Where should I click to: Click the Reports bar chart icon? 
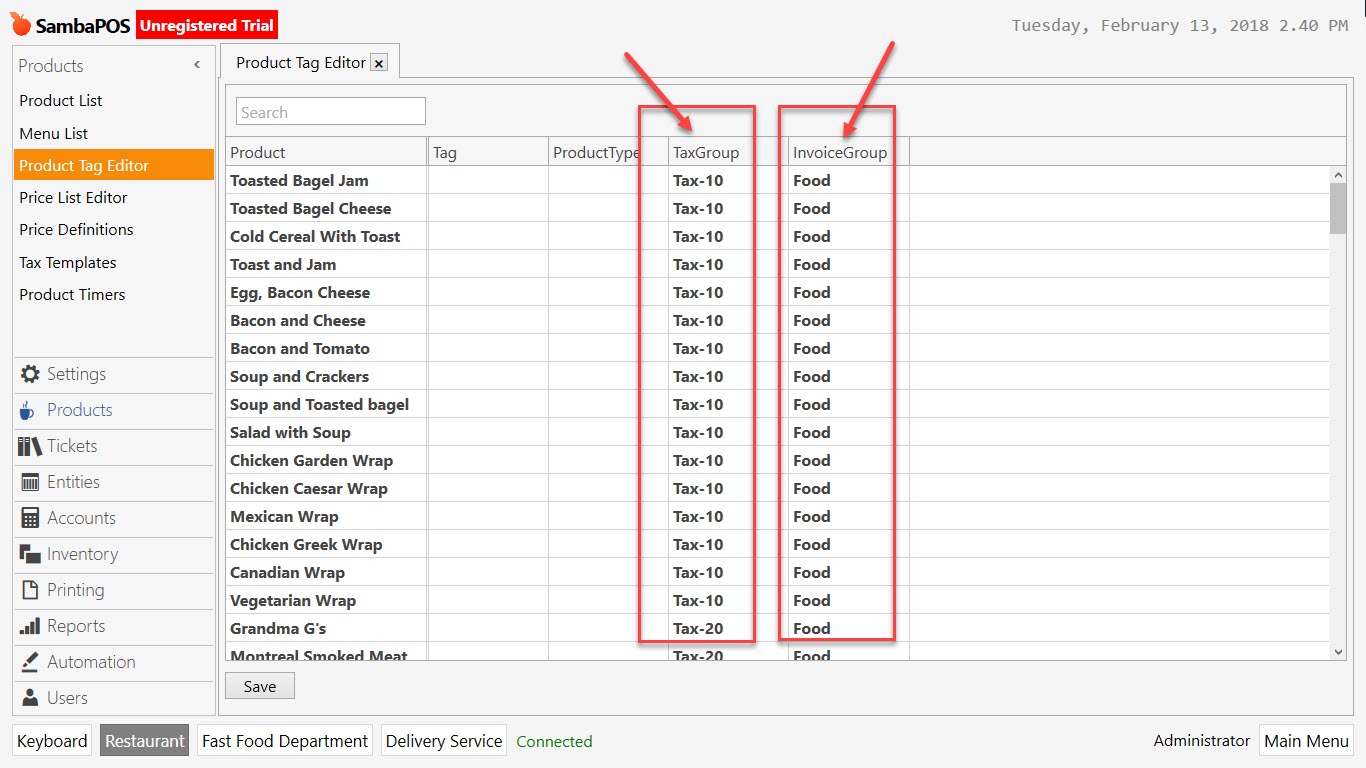[x=30, y=626]
